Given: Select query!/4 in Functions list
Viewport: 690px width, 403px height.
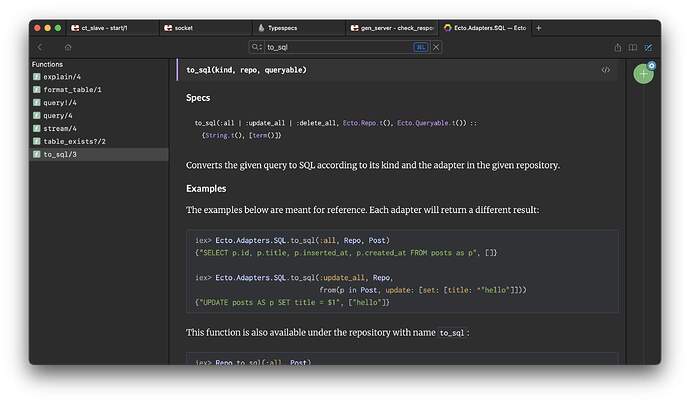Looking at the screenshot, I should pyautogui.click(x=99, y=103).
